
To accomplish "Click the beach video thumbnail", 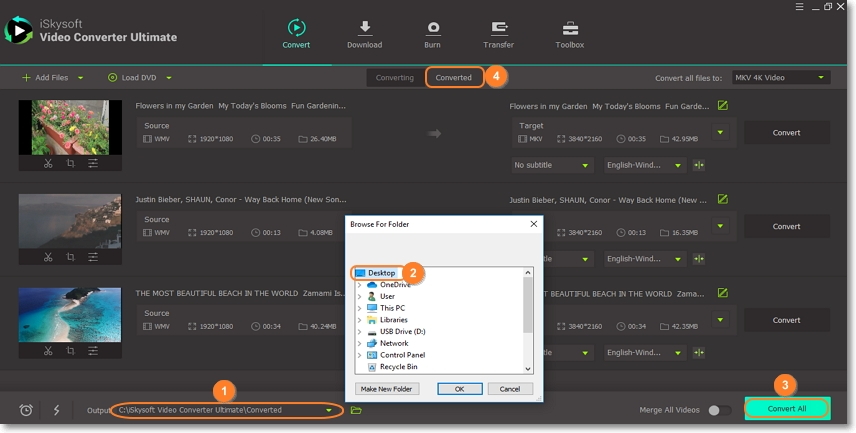I will (x=70, y=314).
